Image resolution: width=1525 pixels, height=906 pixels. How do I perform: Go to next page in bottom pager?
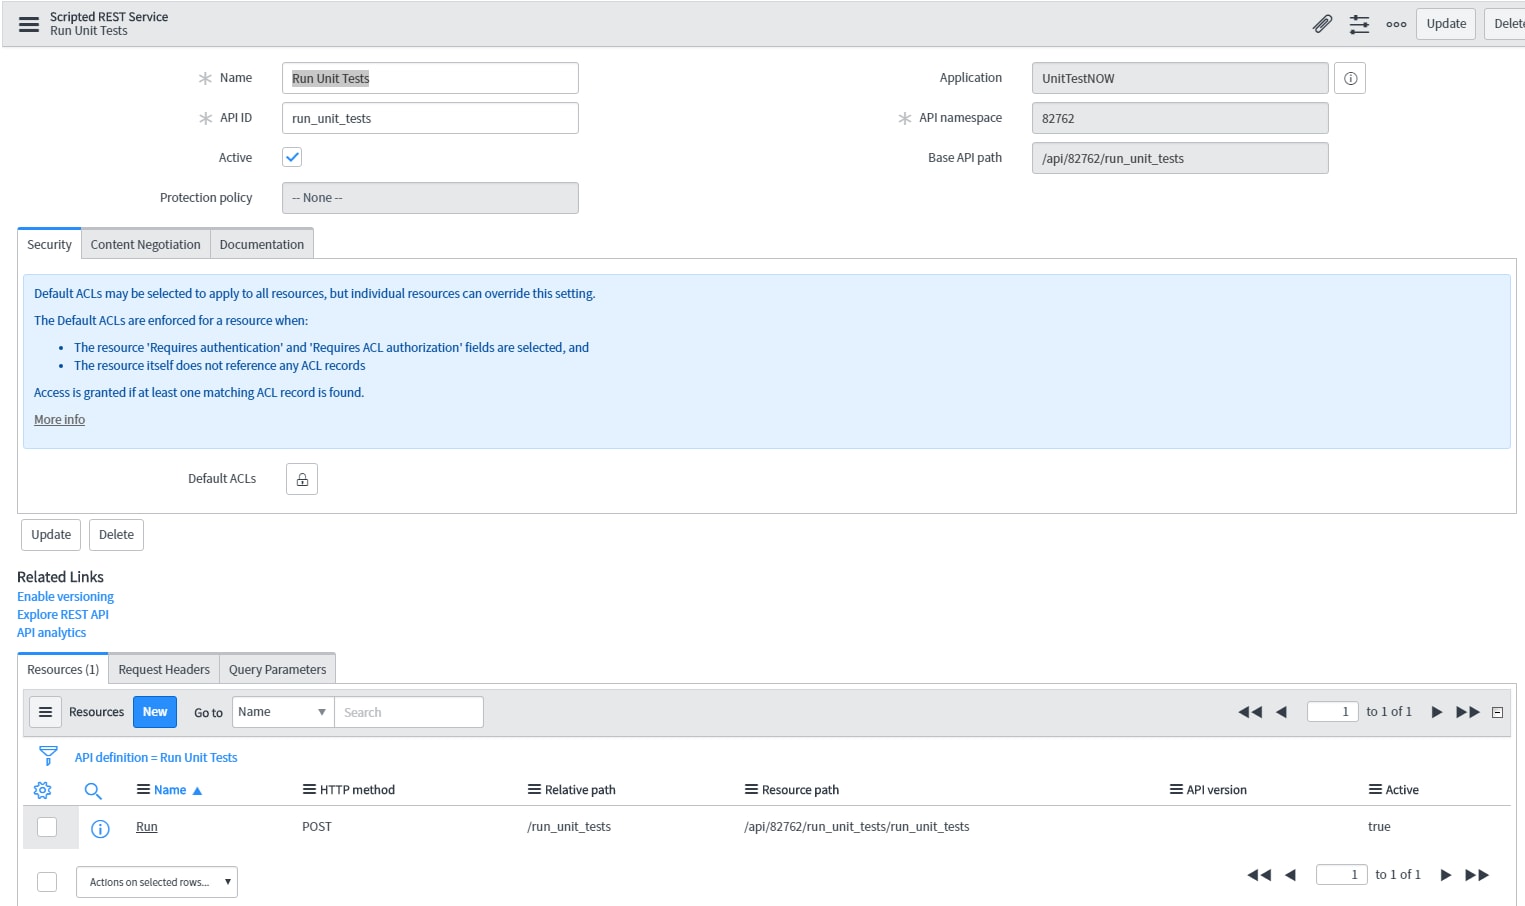click(1446, 875)
